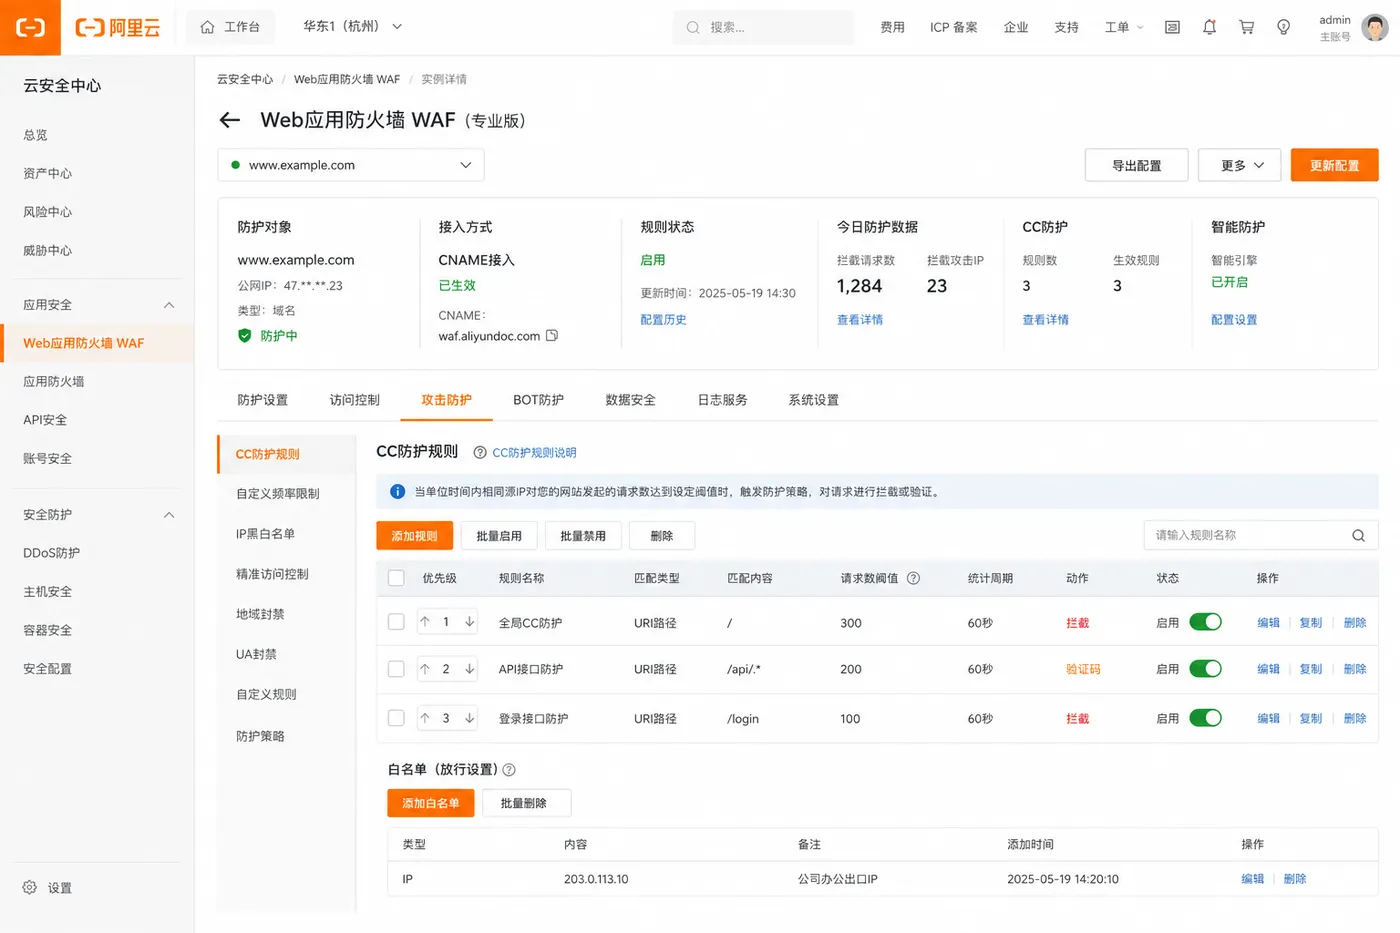1400x933 pixels.
Task: Open the notification bell icon
Action: click(1209, 27)
